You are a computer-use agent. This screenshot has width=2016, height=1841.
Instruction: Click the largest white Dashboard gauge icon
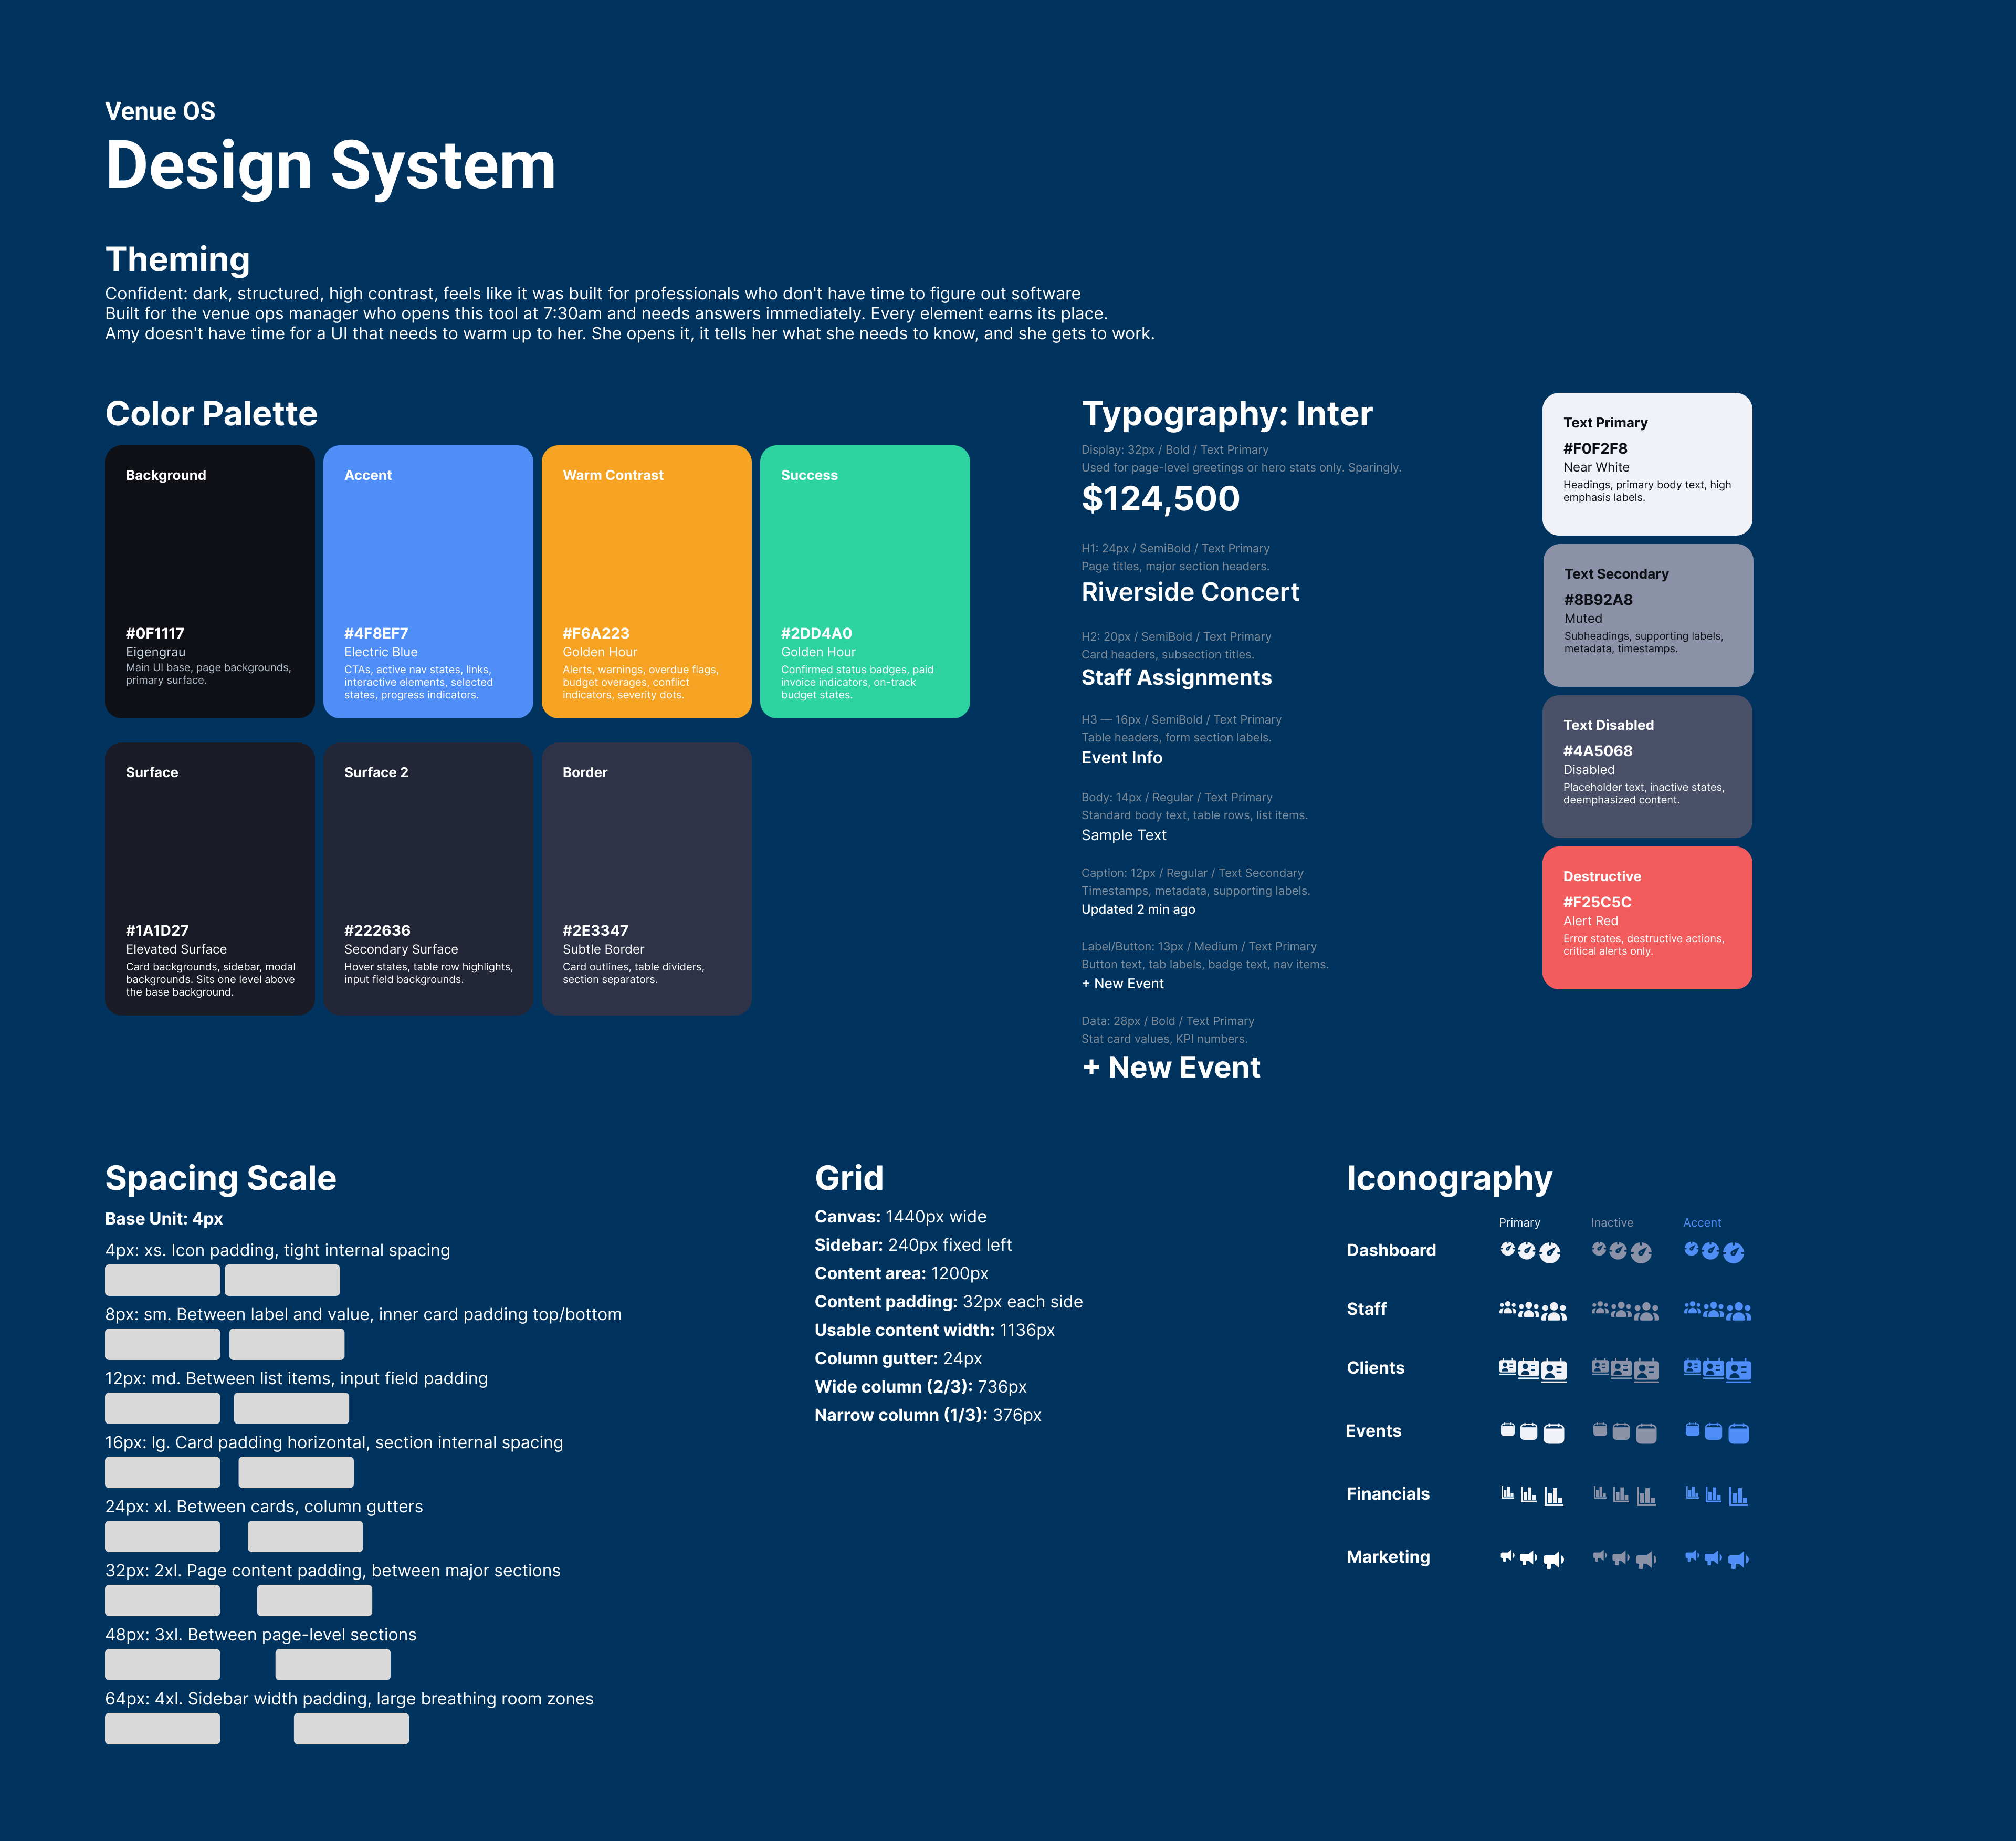(x=1550, y=1253)
